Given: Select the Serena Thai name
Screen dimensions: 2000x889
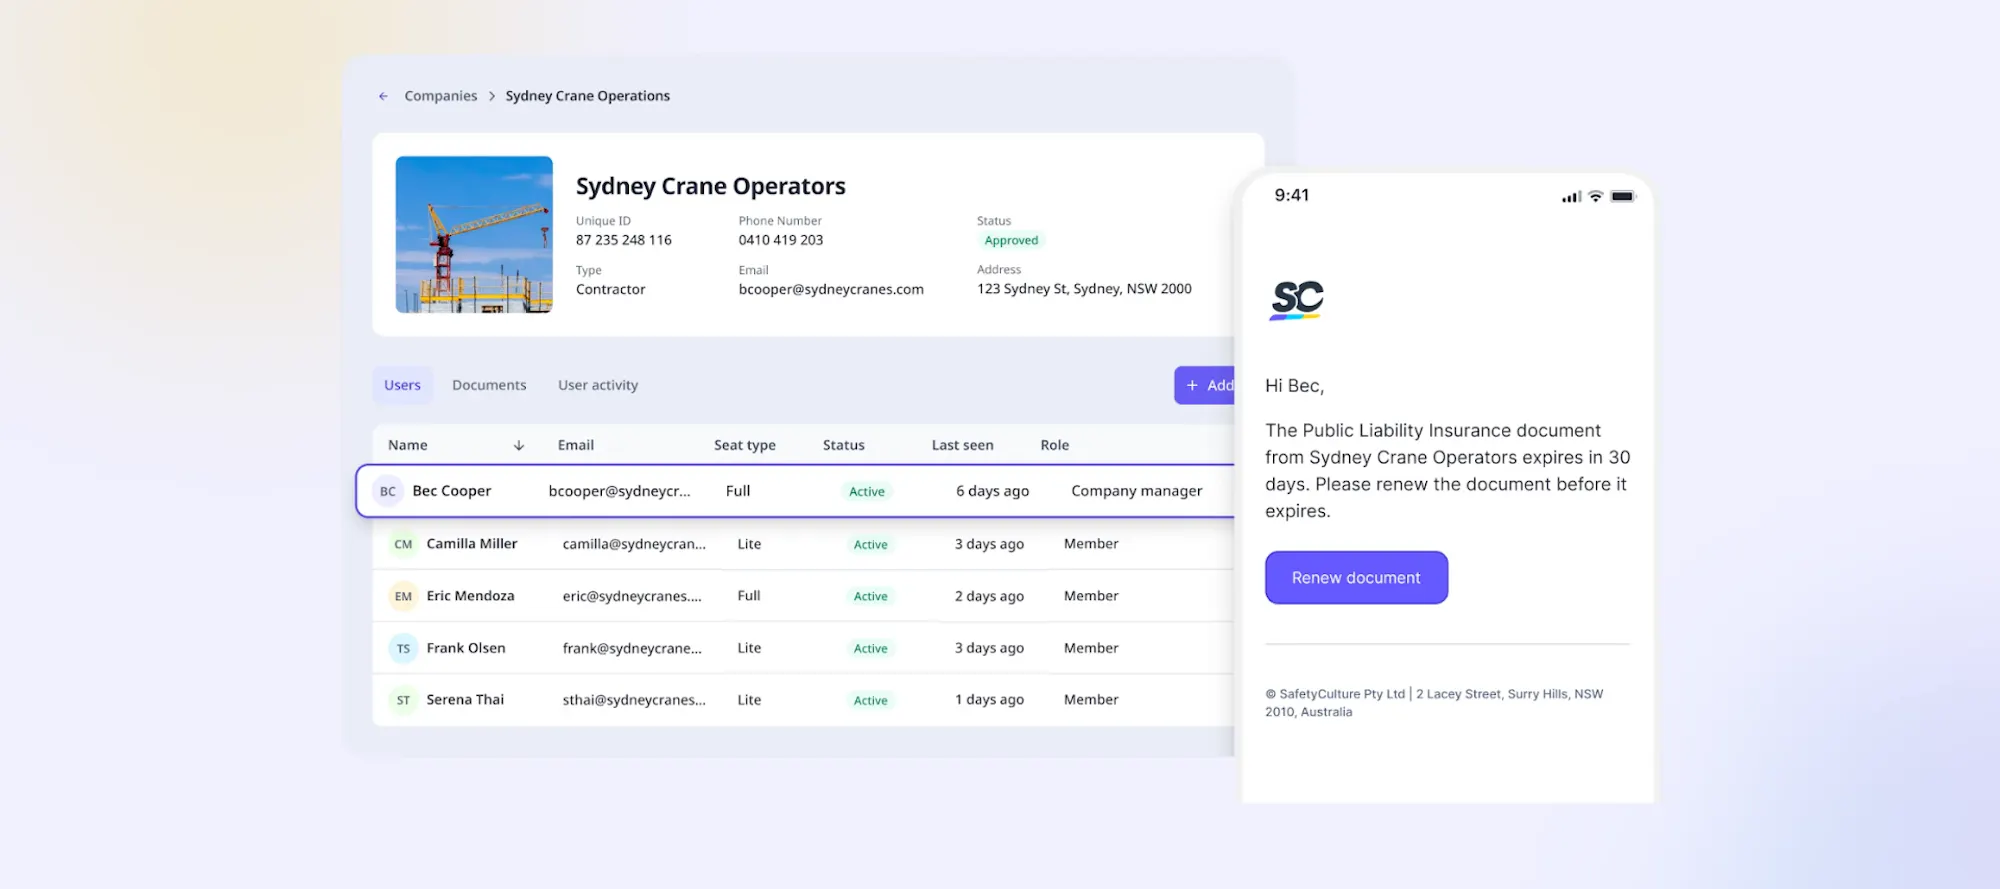Looking at the screenshot, I should click(x=465, y=700).
